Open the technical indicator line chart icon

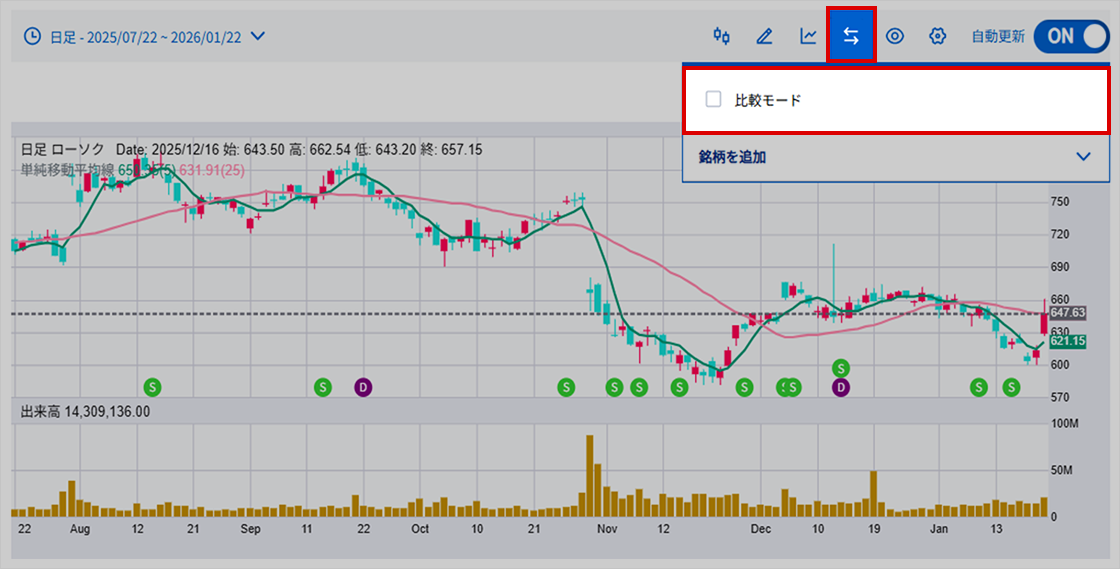pyautogui.click(x=808, y=37)
